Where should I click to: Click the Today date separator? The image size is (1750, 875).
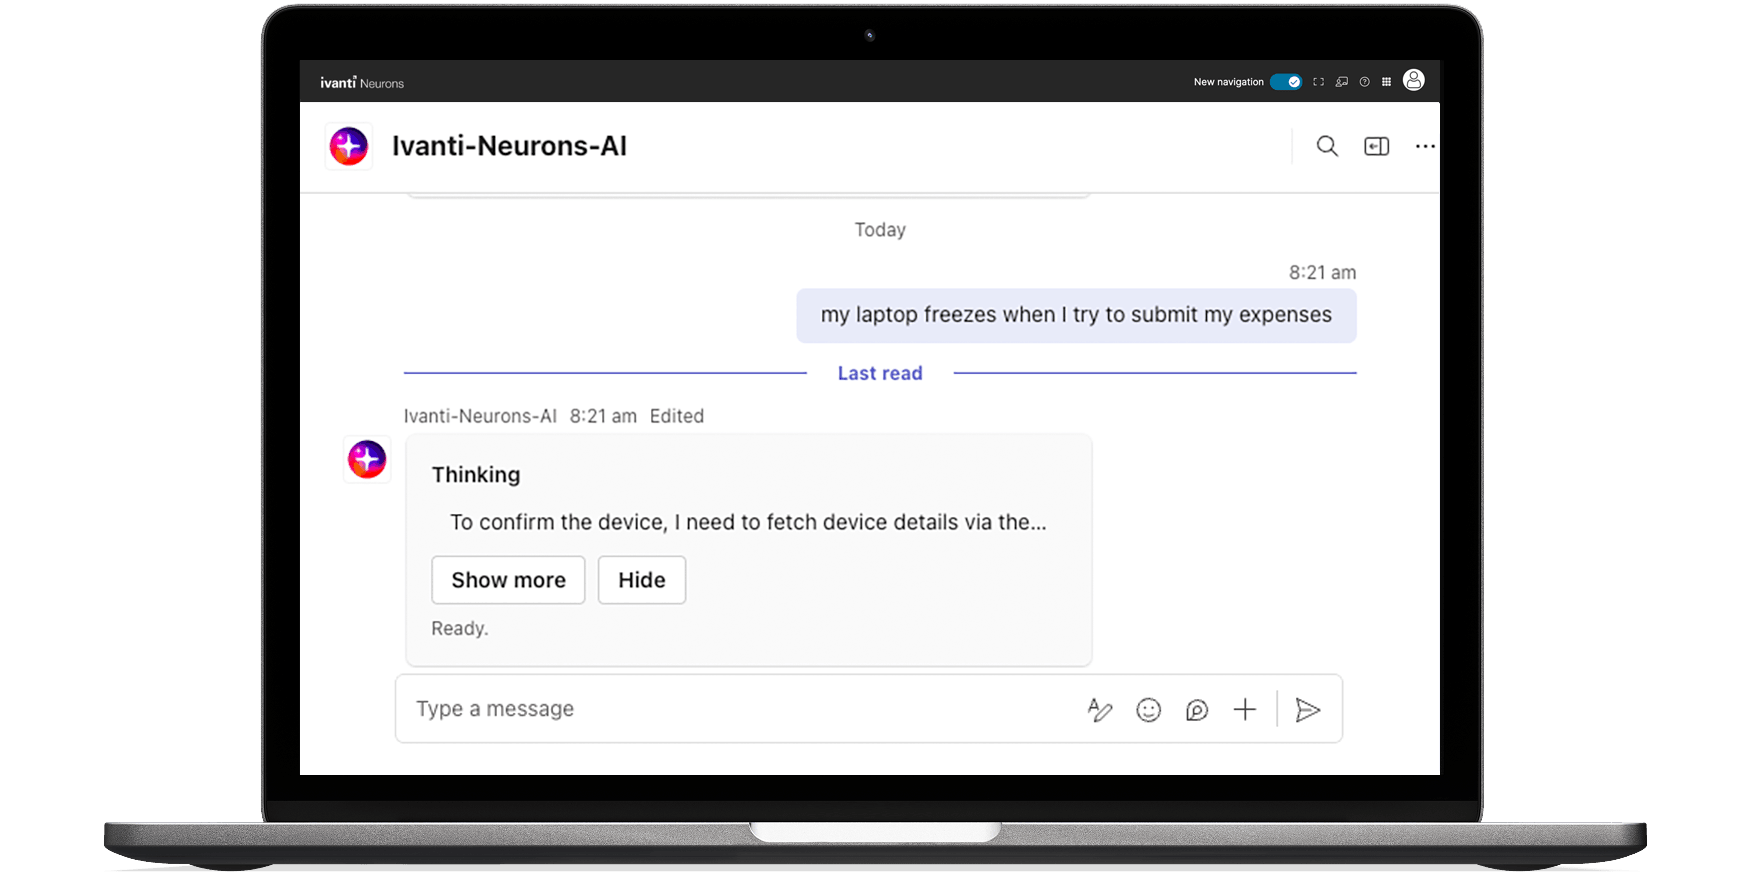[880, 230]
